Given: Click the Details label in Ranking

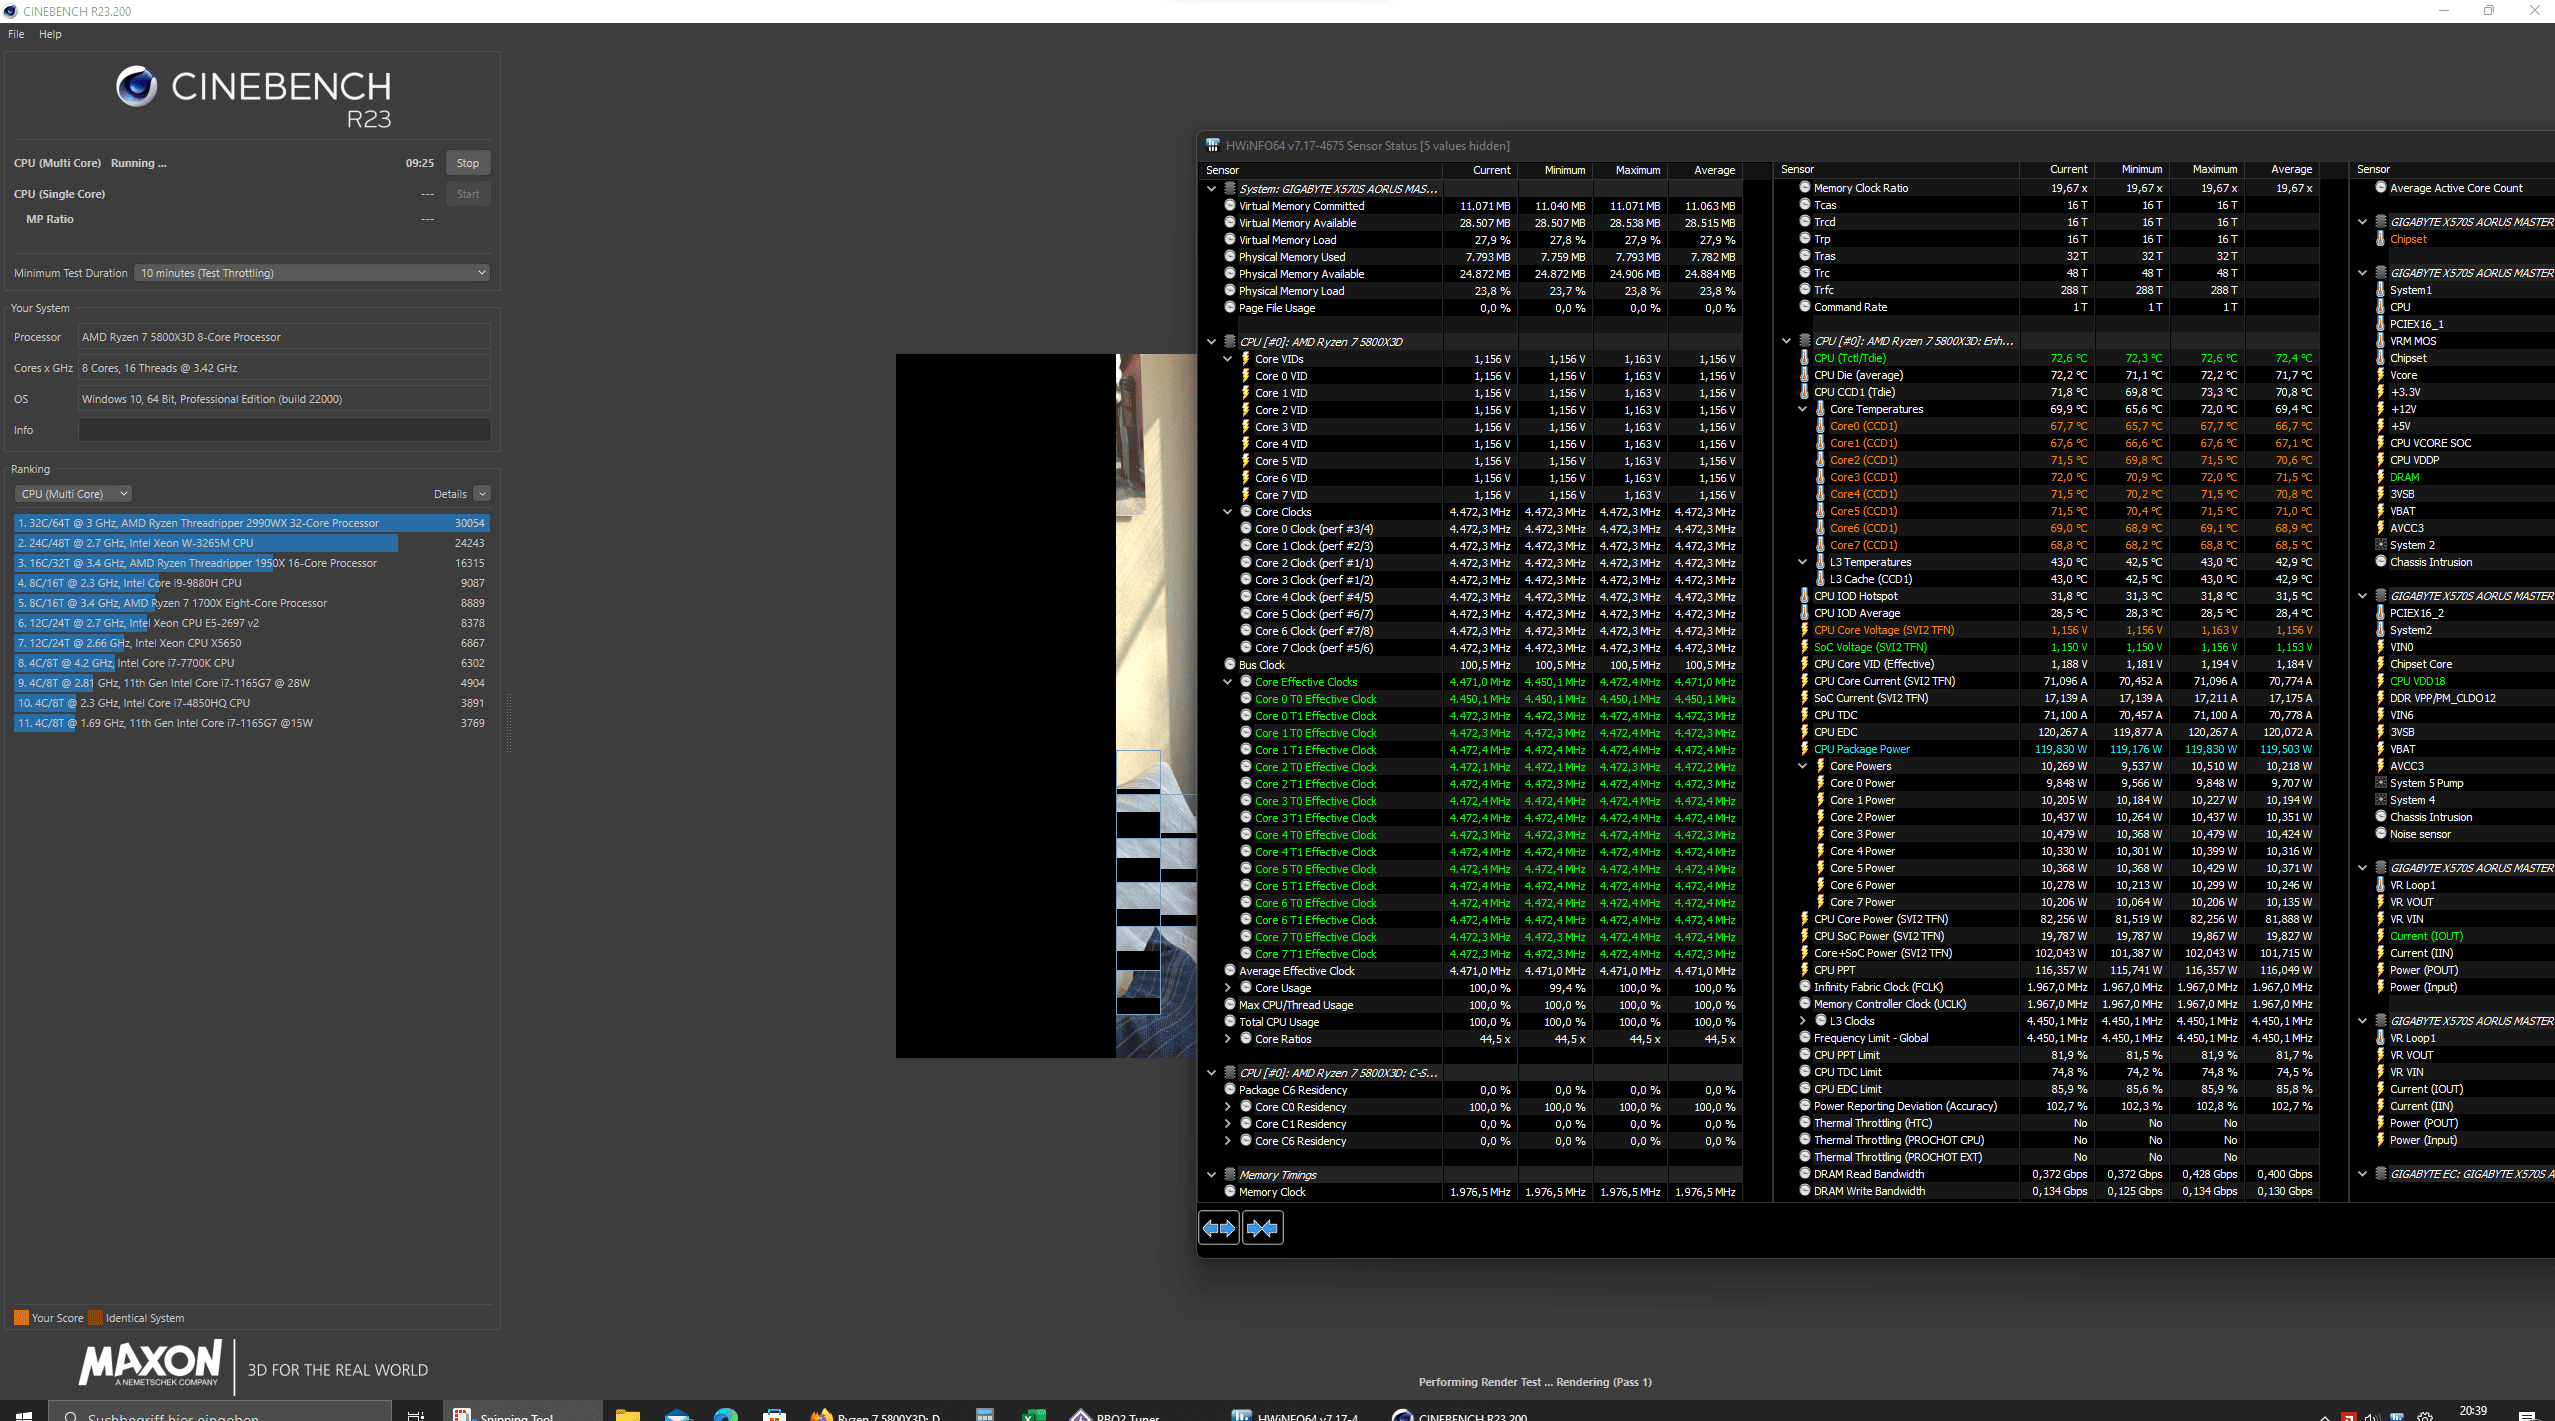Looking at the screenshot, I should click(x=450, y=494).
